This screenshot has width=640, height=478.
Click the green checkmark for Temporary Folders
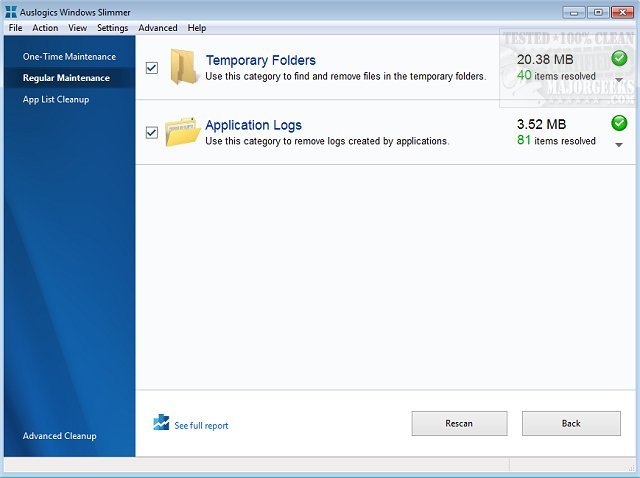tap(619, 58)
